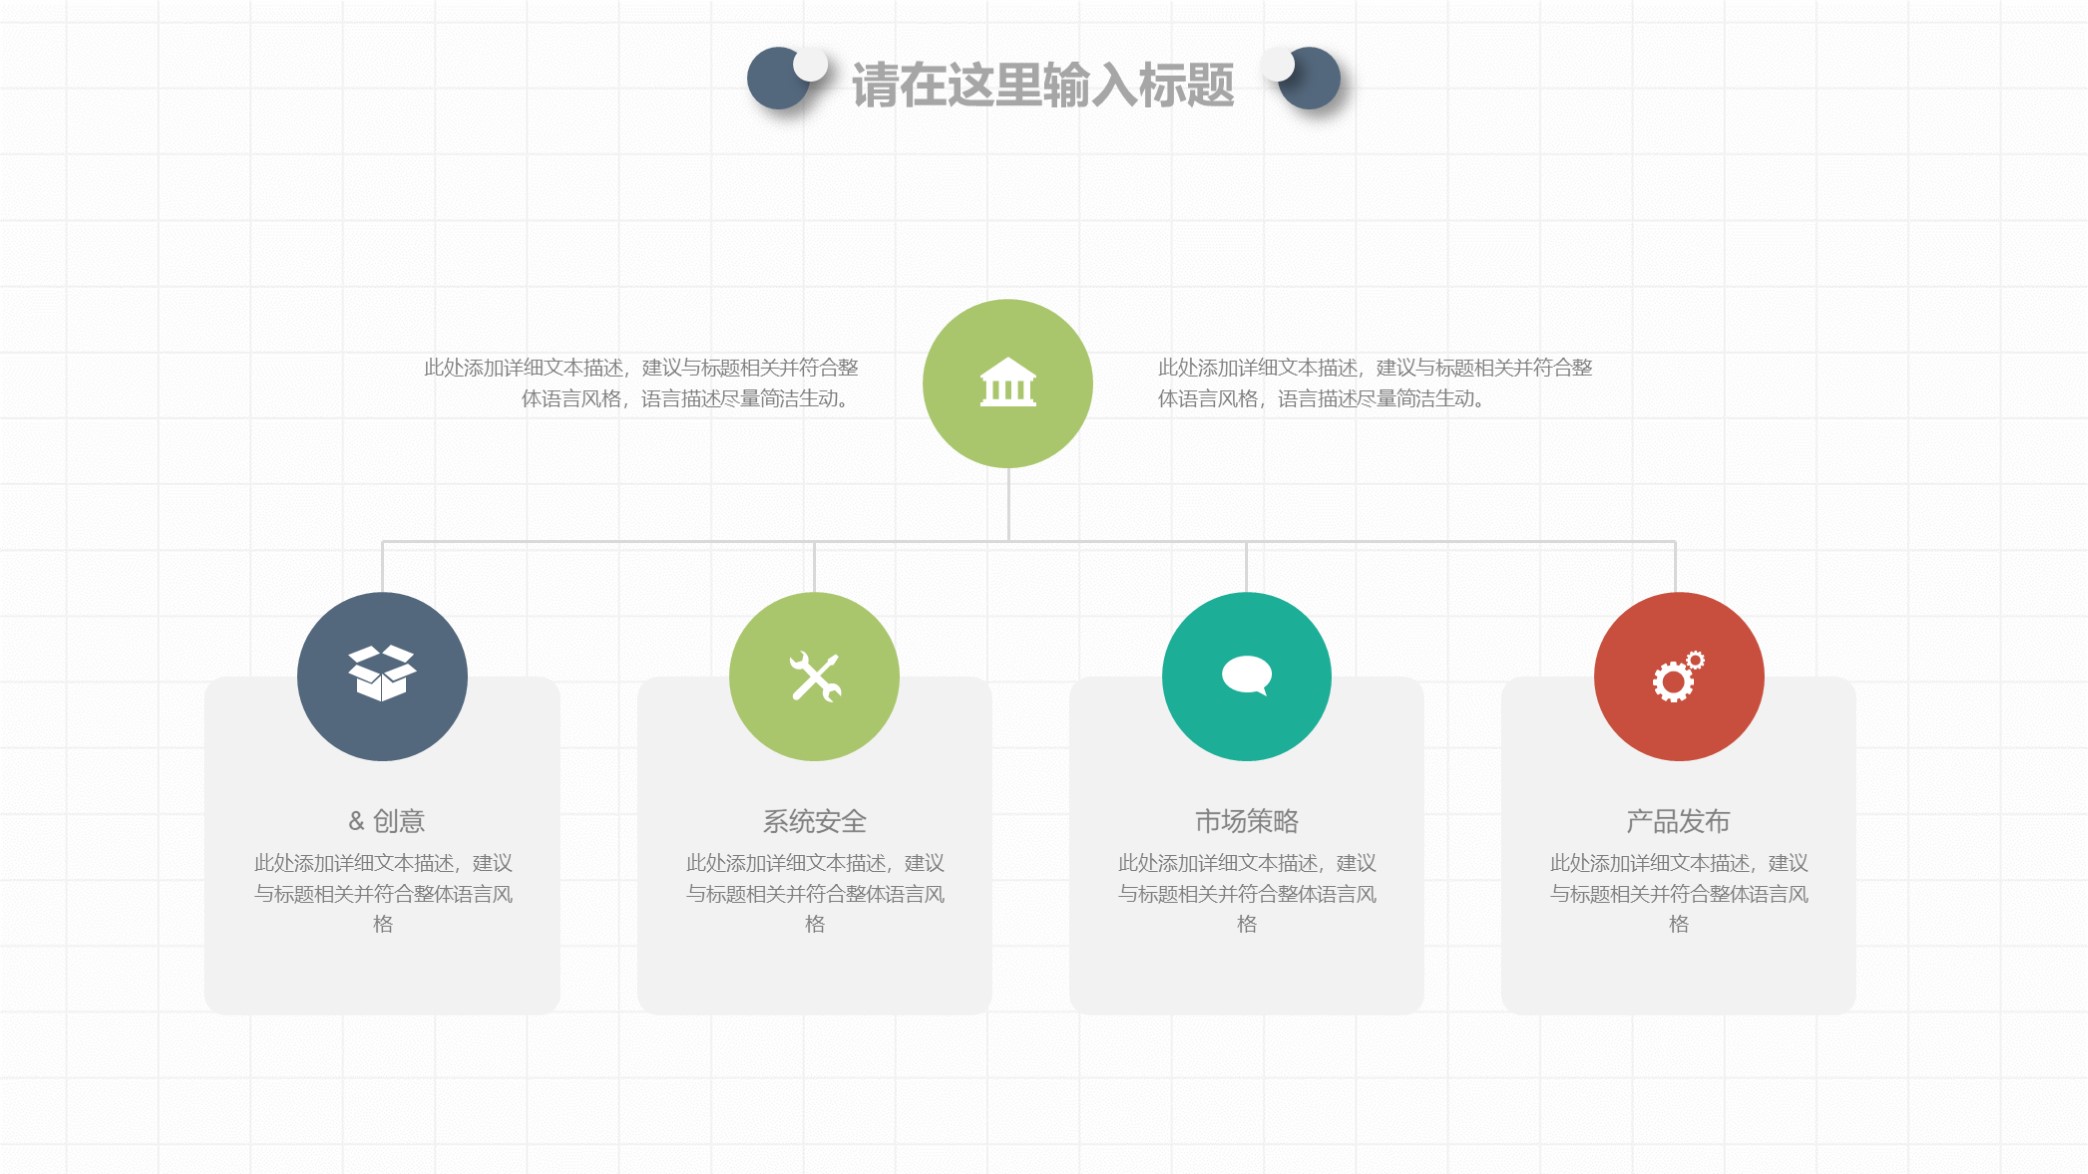2088x1174 pixels.
Task: Click the wrench and screwdriver tools icon
Action: click(x=814, y=676)
